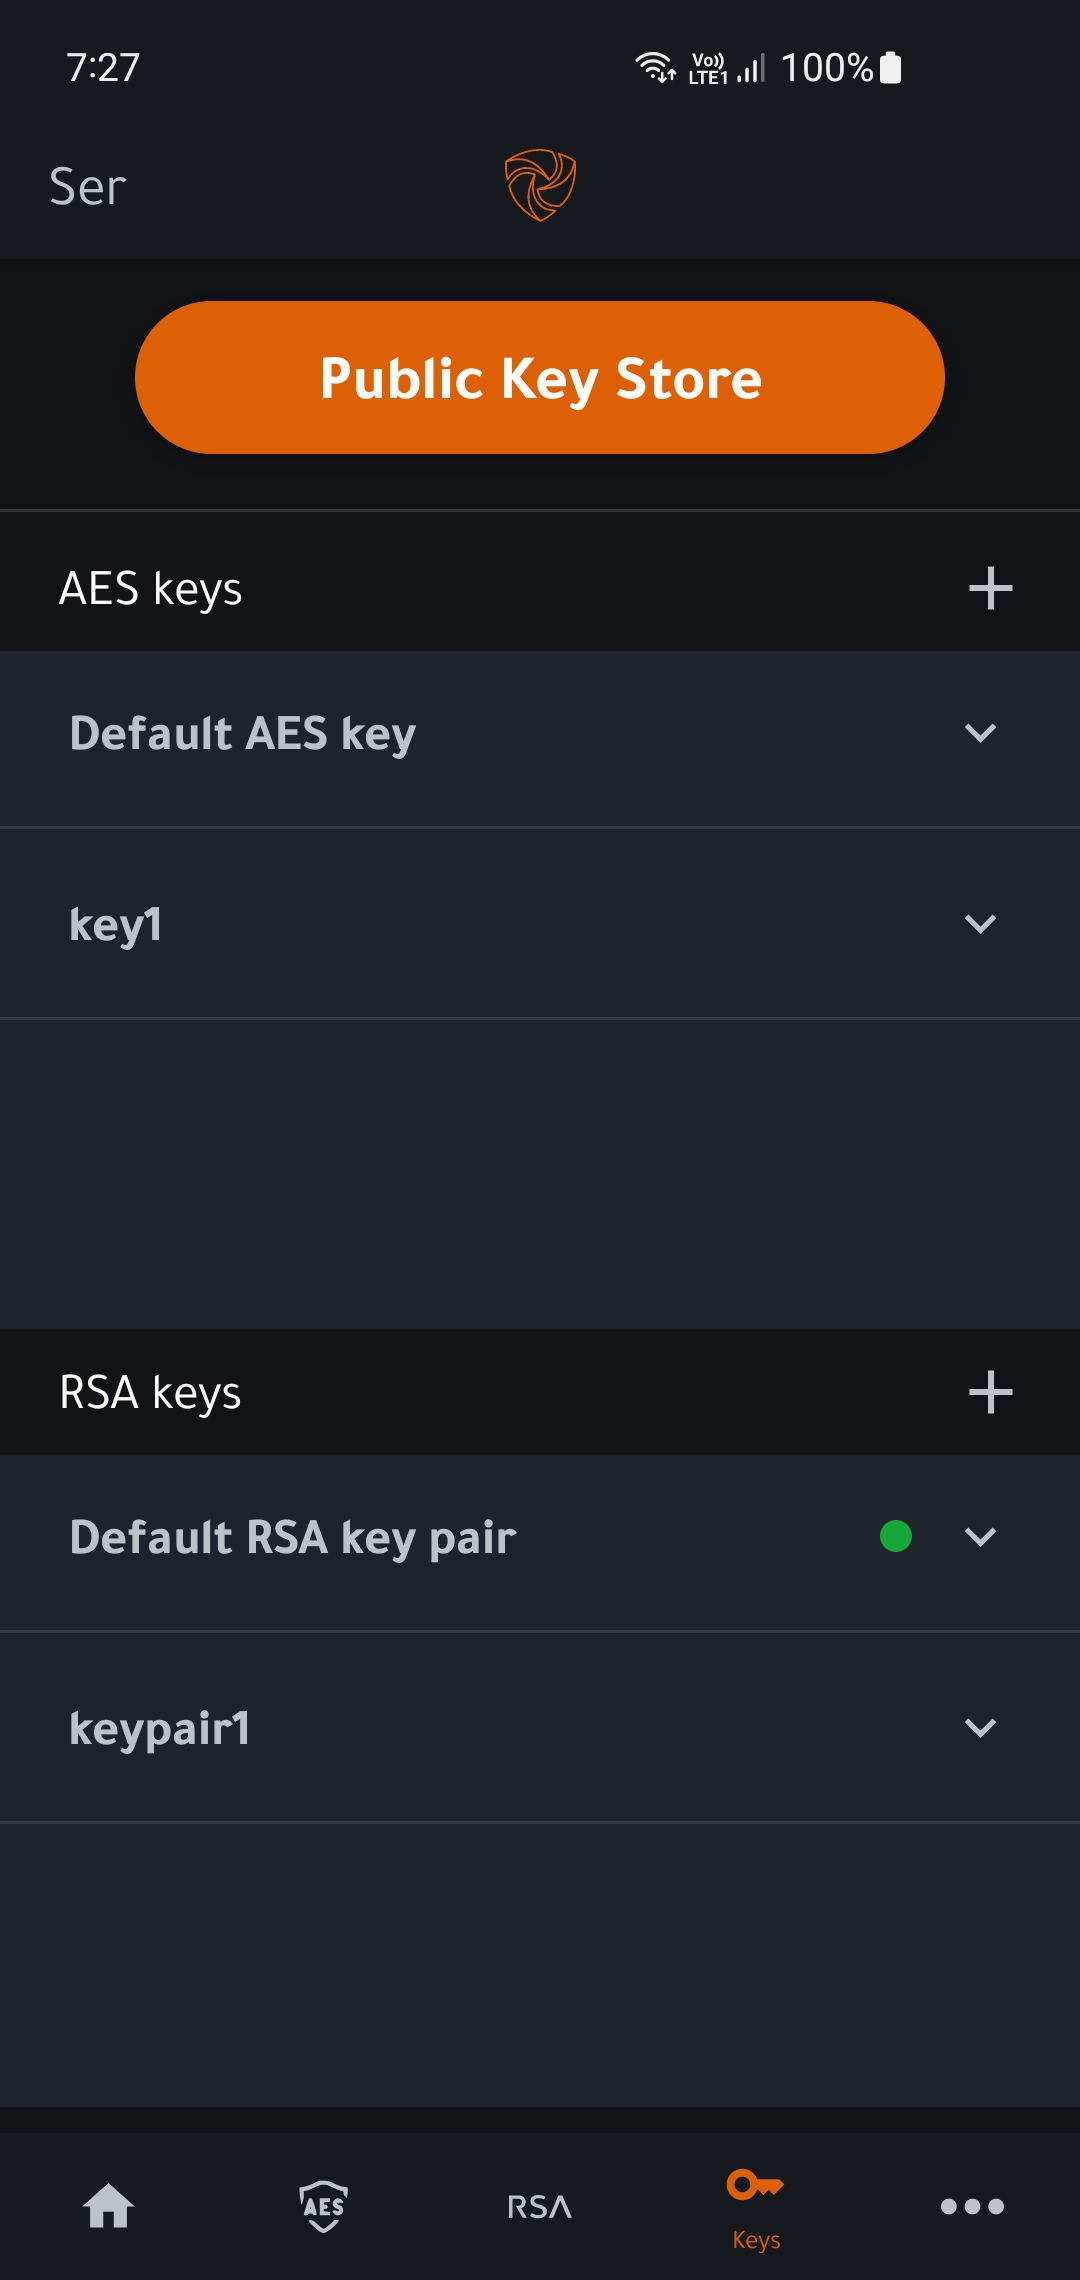Expand keypair1 using its chevron

pyautogui.click(x=982, y=1725)
